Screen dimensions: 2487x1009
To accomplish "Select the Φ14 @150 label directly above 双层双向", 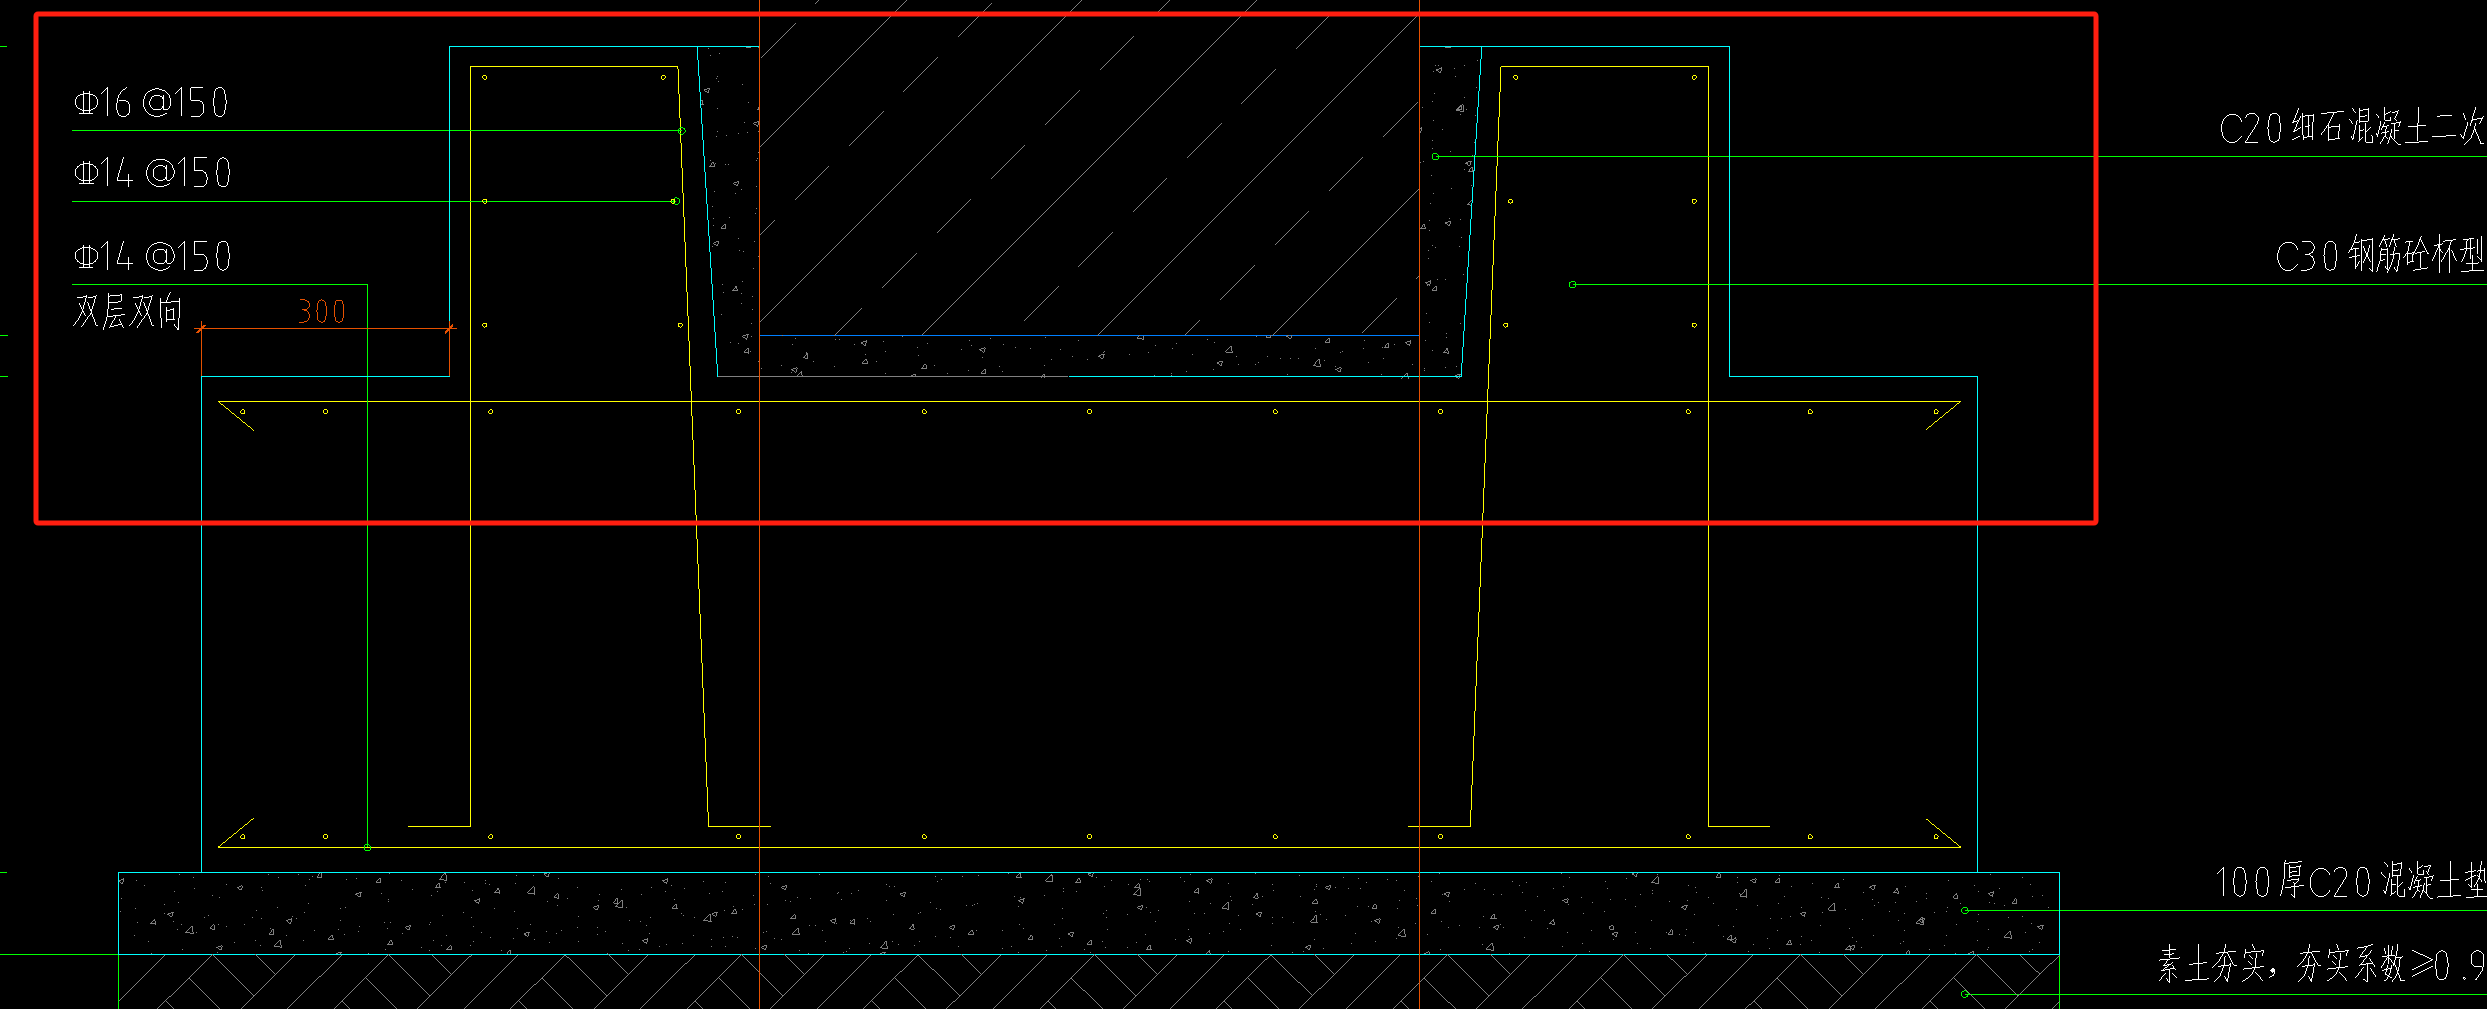I will tap(153, 256).
